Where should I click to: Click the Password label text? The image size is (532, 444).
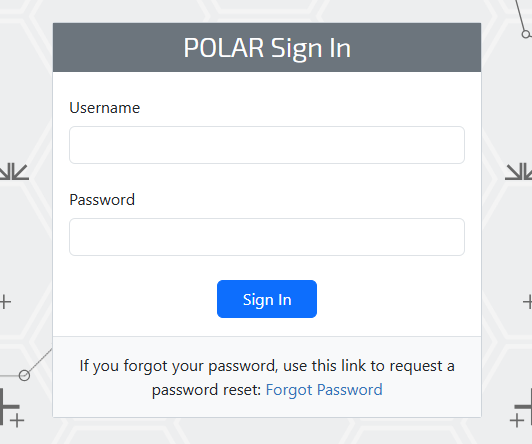(x=102, y=200)
